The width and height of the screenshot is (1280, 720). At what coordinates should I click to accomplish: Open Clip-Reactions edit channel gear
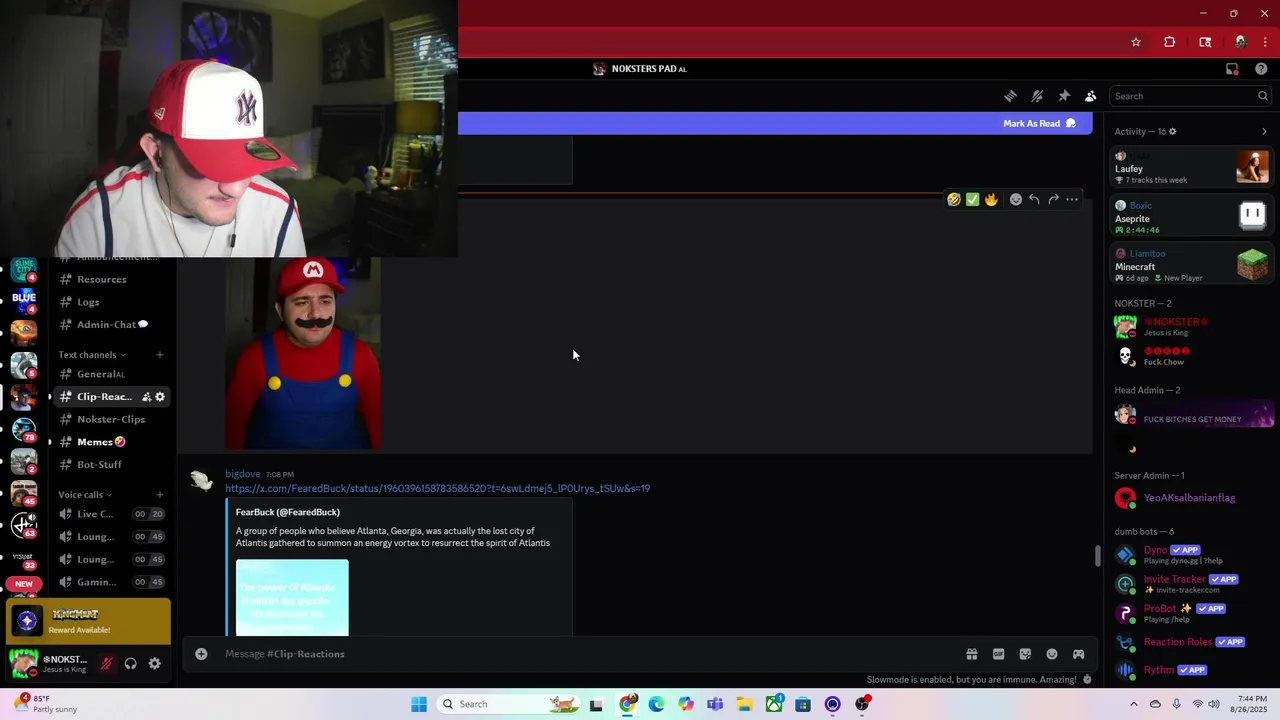click(160, 397)
